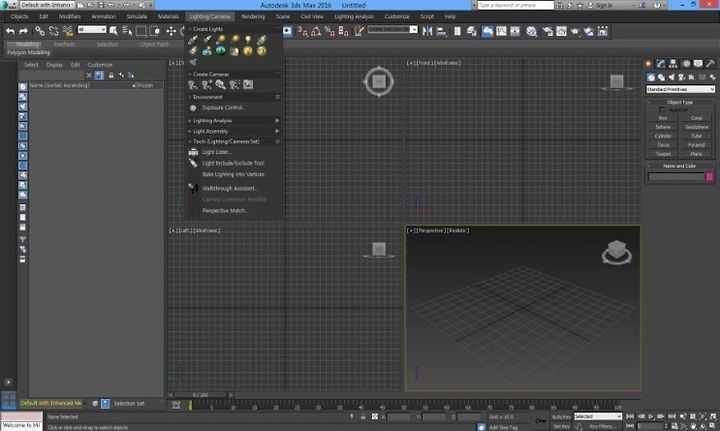The width and height of the screenshot is (720, 431).
Task: Click the pink object color swatch
Action: (709, 177)
